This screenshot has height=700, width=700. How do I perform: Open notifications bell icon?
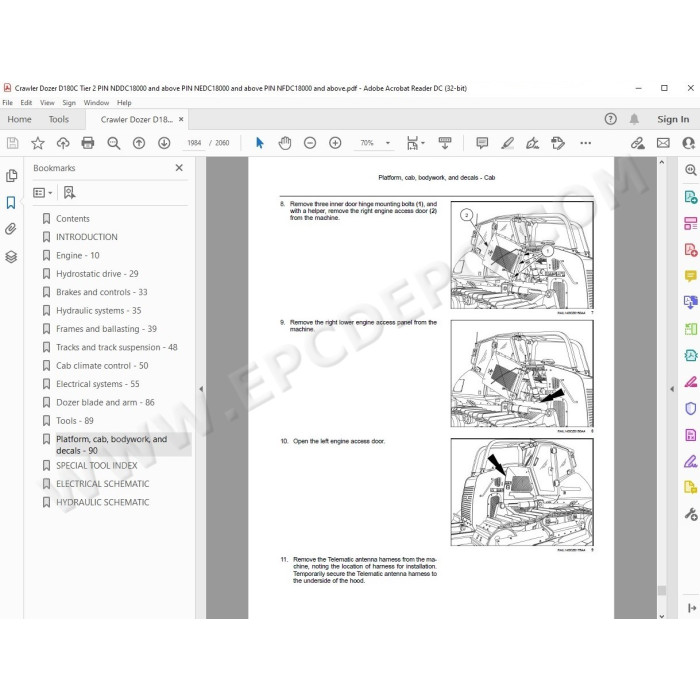[634, 119]
